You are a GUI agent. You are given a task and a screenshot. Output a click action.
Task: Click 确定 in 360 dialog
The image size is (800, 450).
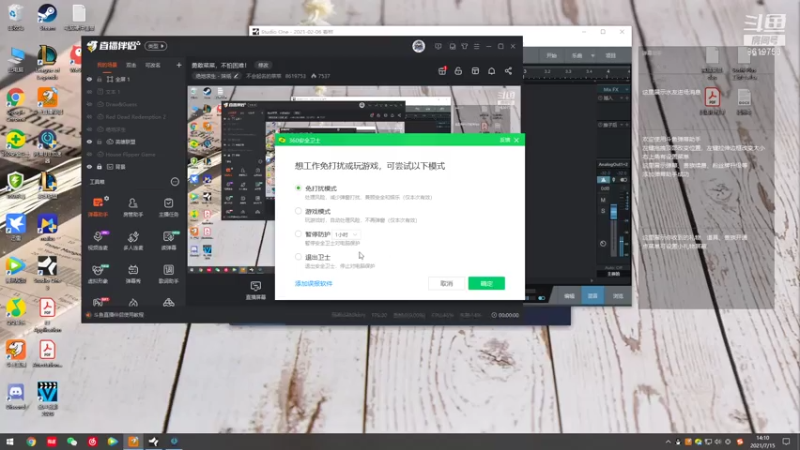coord(486,283)
